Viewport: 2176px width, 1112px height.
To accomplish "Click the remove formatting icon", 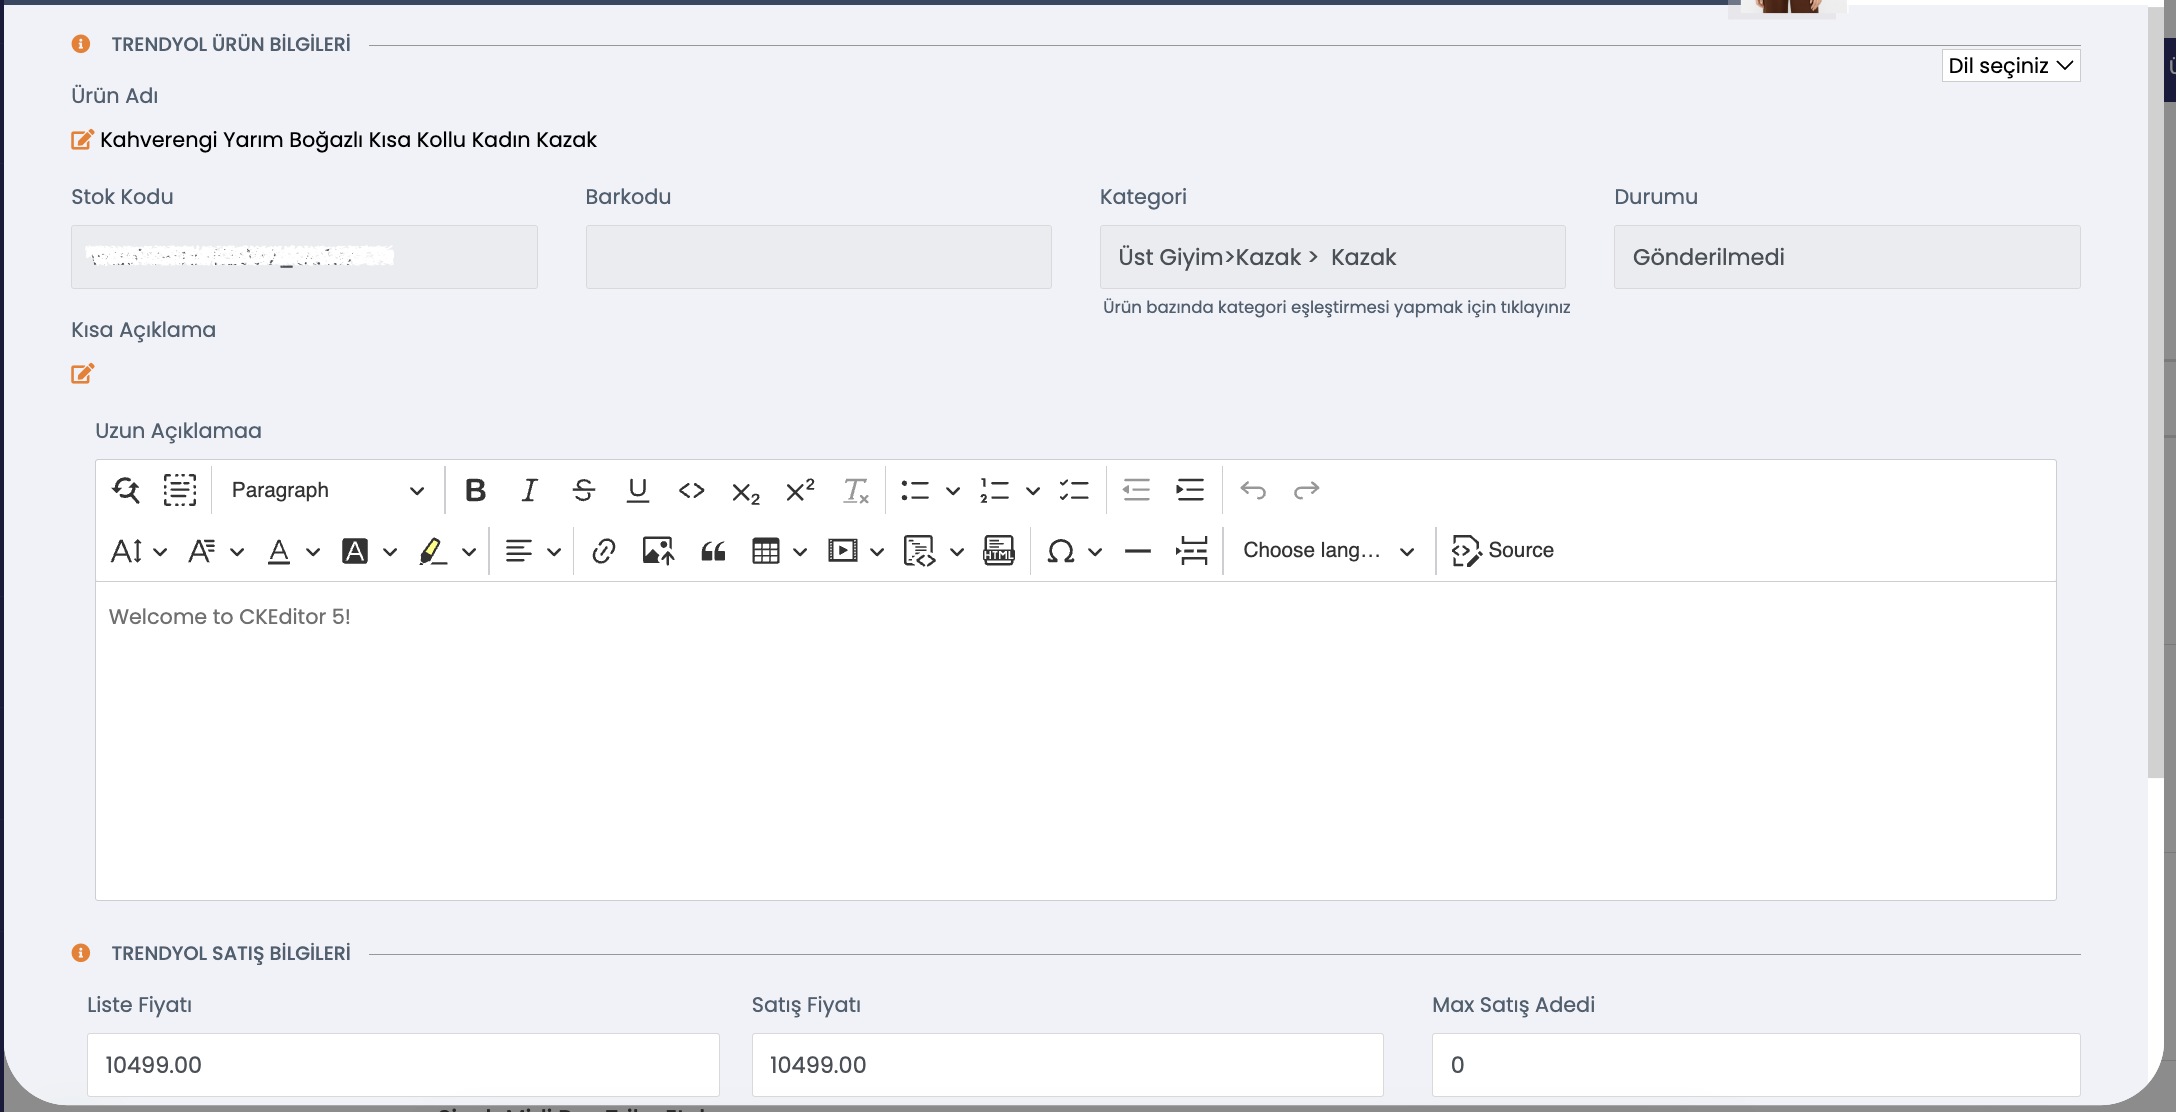I will tap(856, 490).
